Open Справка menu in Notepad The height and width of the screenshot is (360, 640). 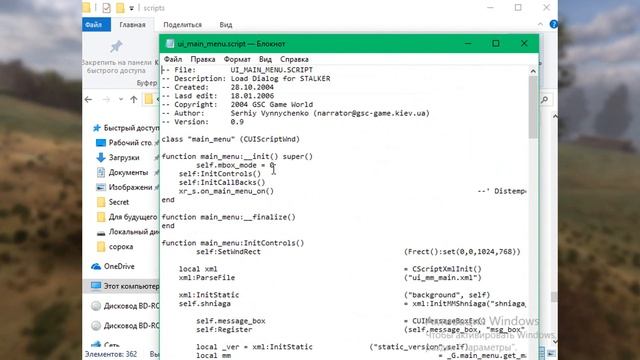pyautogui.click(x=294, y=59)
